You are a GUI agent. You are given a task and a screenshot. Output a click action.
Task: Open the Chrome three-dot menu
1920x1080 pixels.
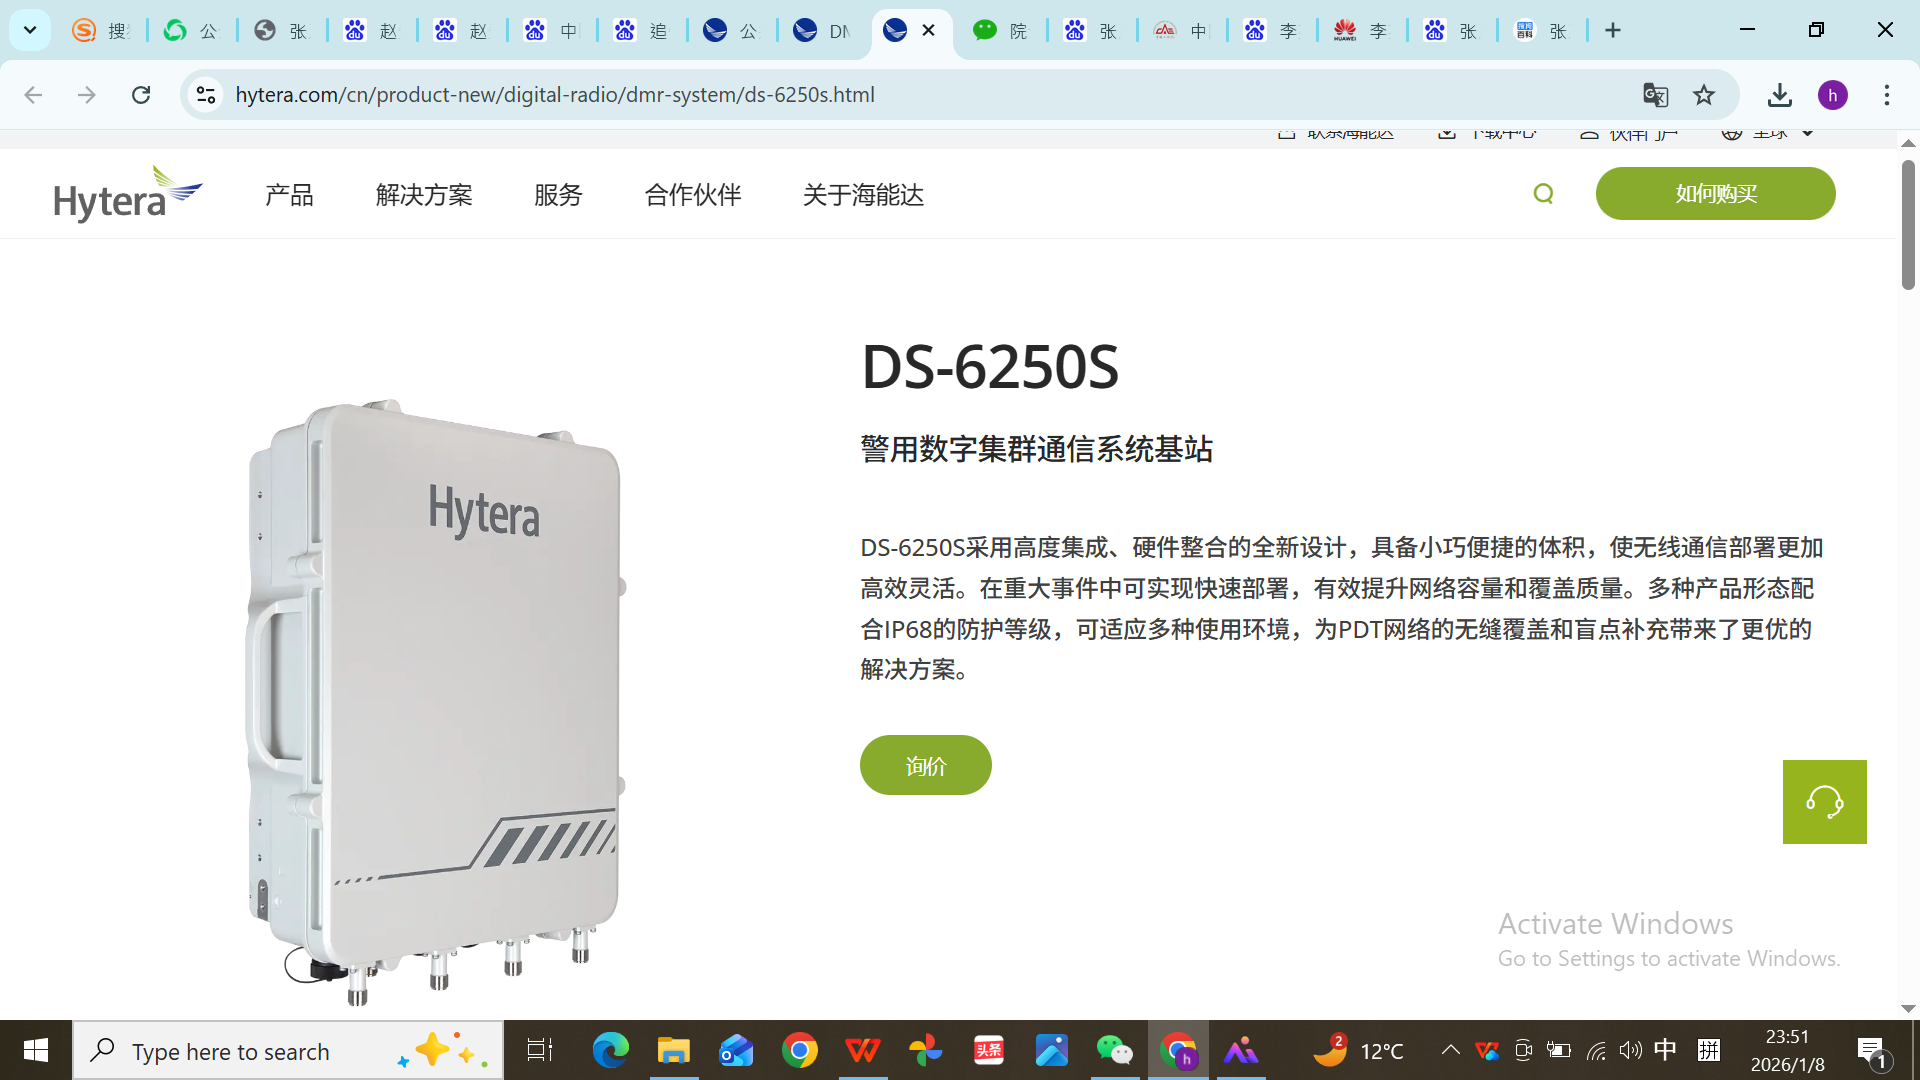(1886, 95)
